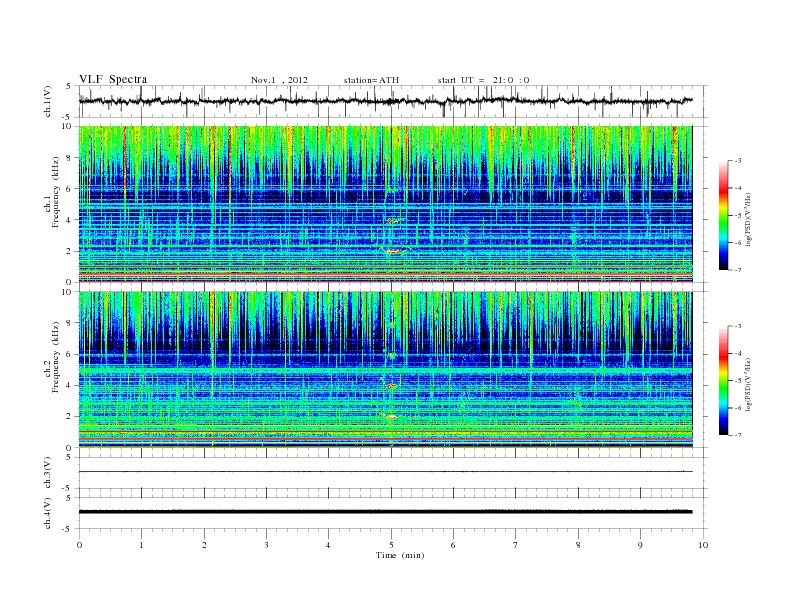Click the '8' kHz tick on ch.1 spectrogram axis
The height and width of the screenshot is (612, 792).
[x=70, y=158]
